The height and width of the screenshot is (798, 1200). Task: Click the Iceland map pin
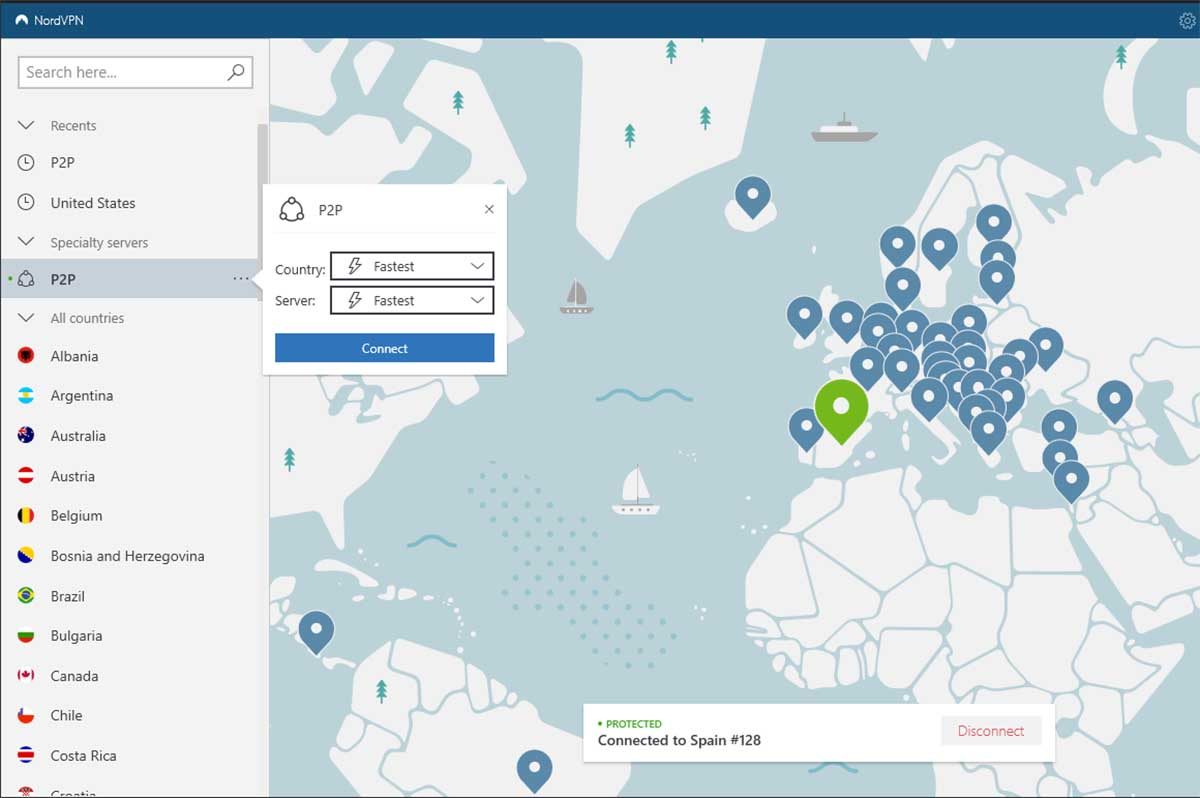[x=753, y=196]
